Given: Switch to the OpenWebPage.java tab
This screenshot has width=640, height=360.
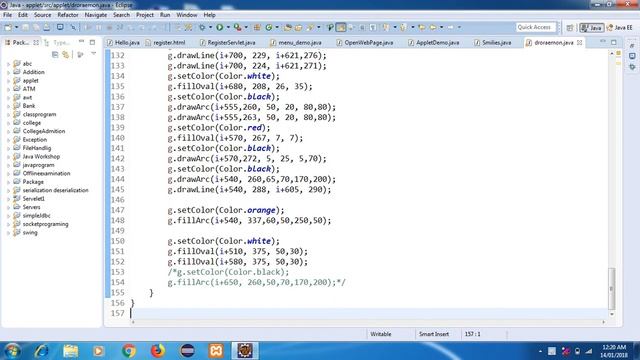Looking at the screenshot, I should pyautogui.click(x=365, y=42).
